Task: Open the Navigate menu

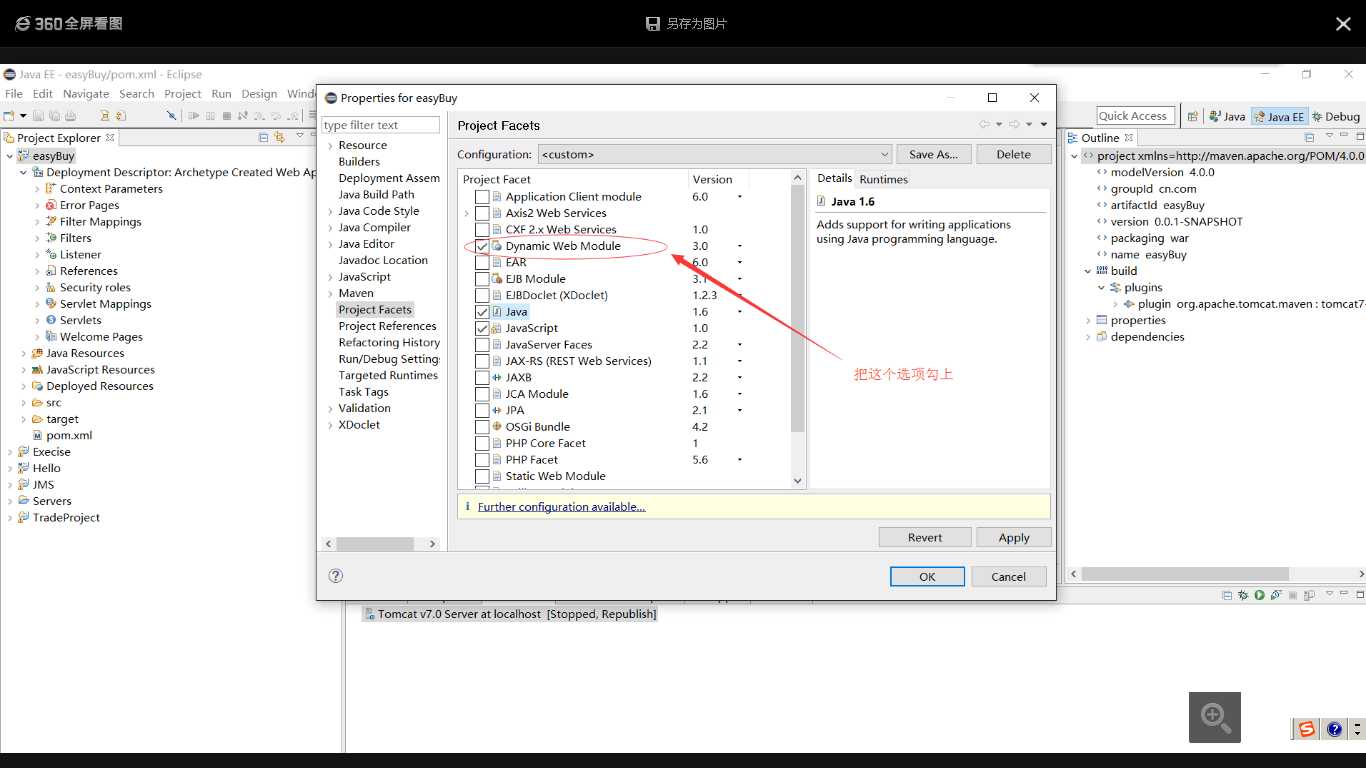Action: click(x=86, y=94)
